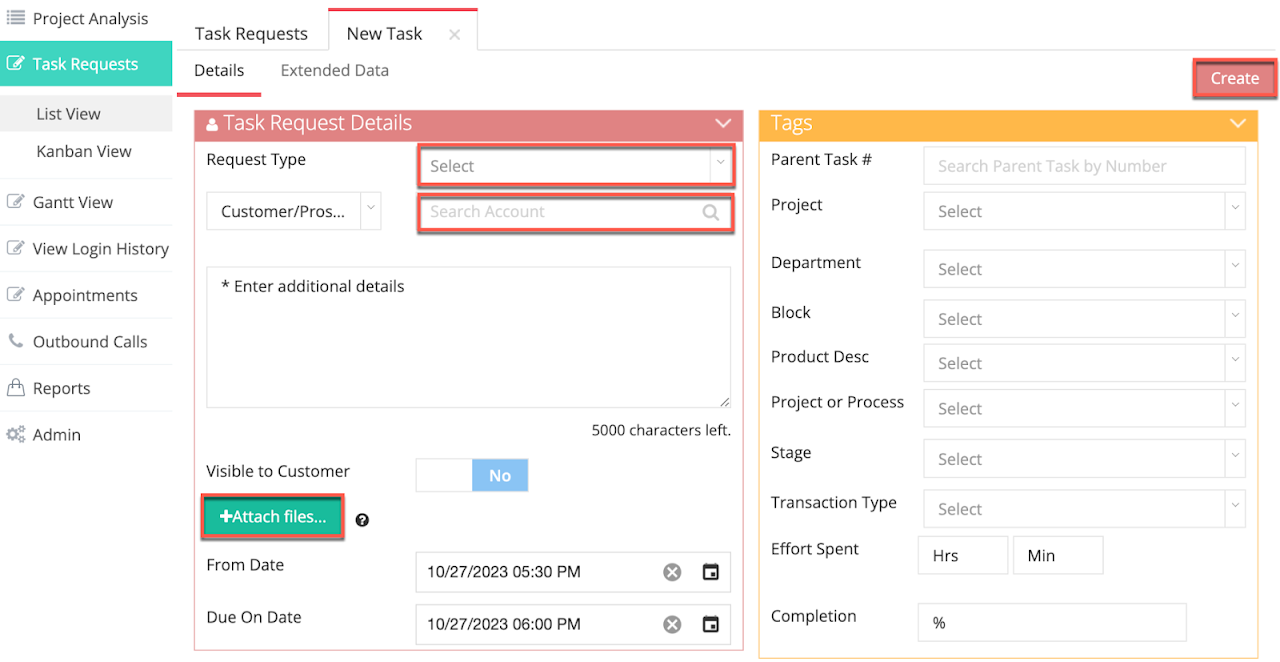This screenshot has width=1280, height=662.
Task: Collapse the Task Request Details panel
Action: tap(723, 124)
